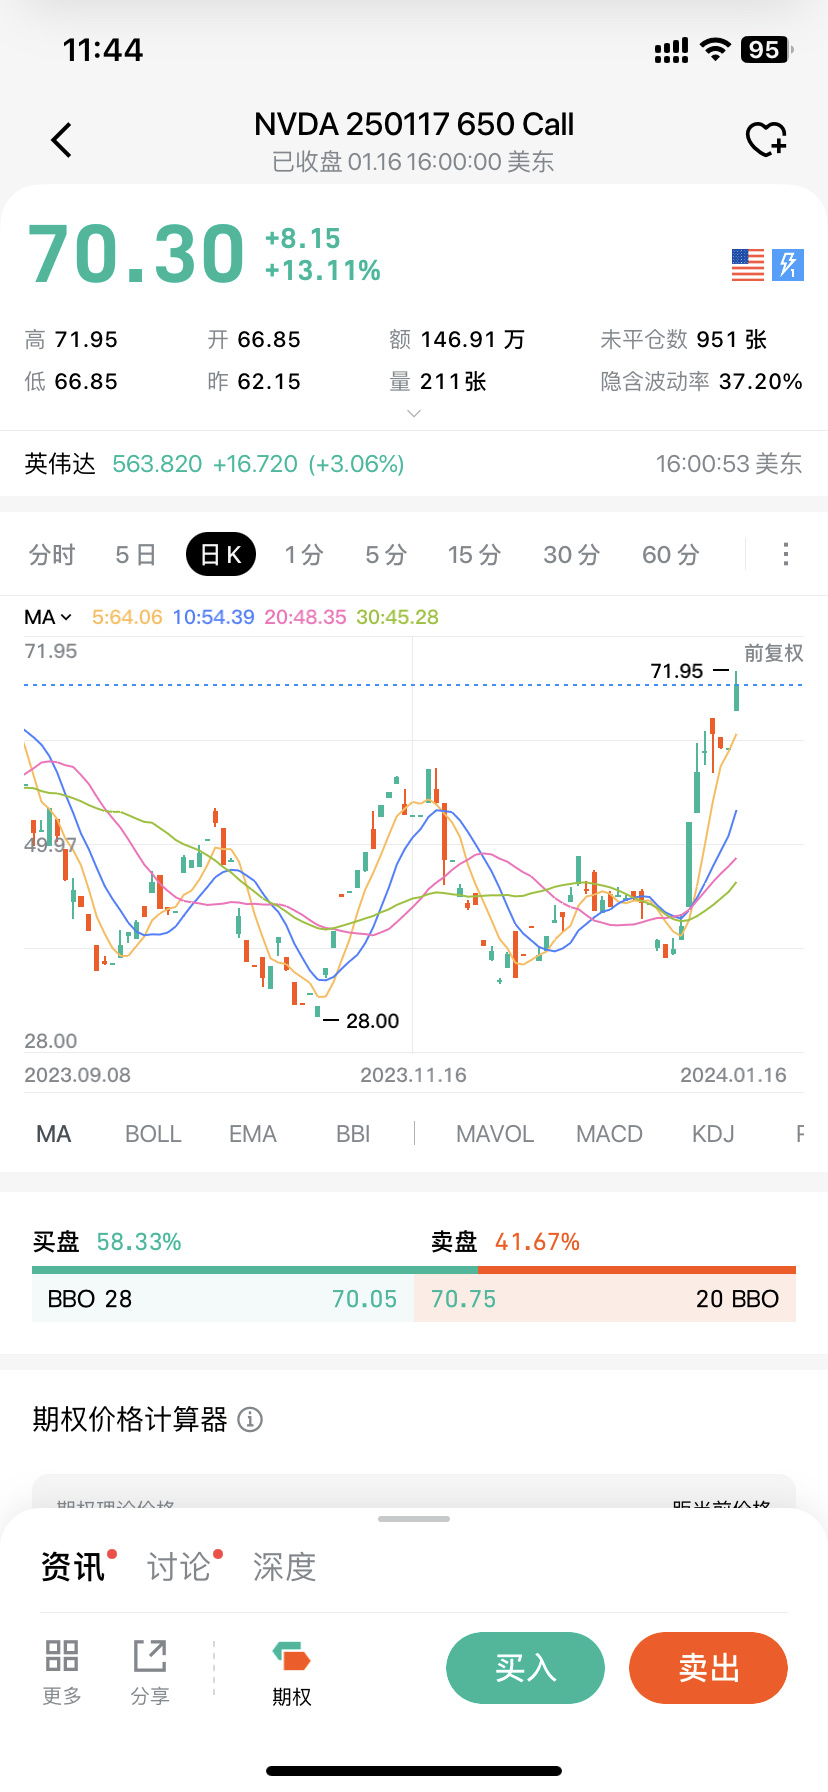Select the 5分 chart interval

click(x=386, y=554)
